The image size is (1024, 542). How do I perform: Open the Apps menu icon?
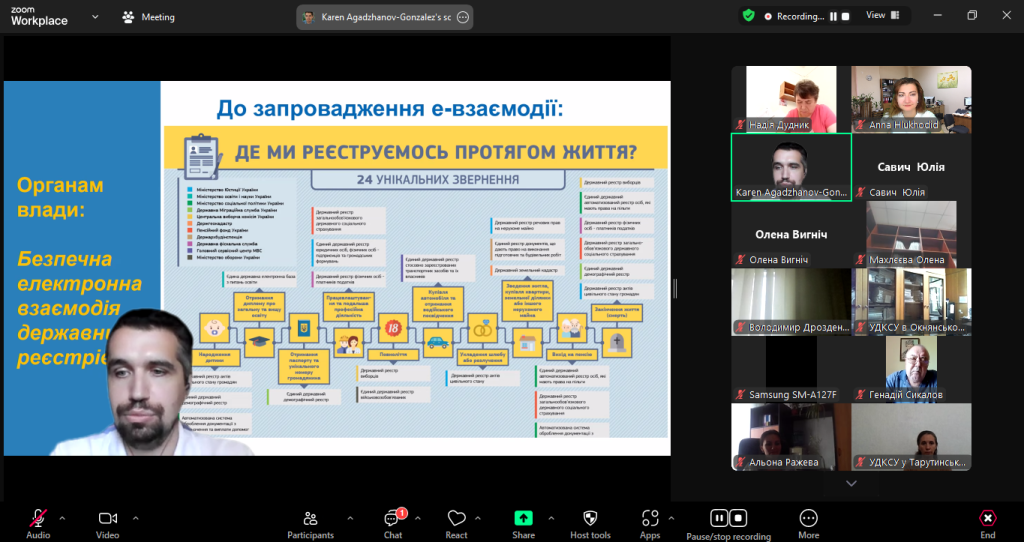[x=650, y=518]
